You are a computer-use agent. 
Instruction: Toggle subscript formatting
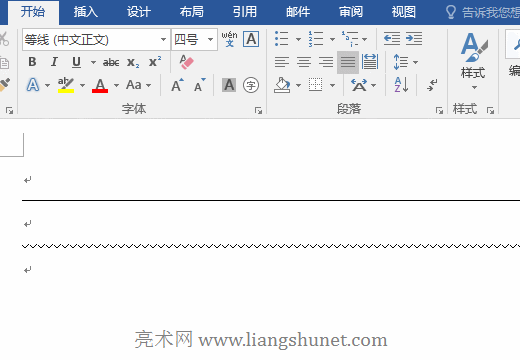pyautogui.click(x=133, y=62)
